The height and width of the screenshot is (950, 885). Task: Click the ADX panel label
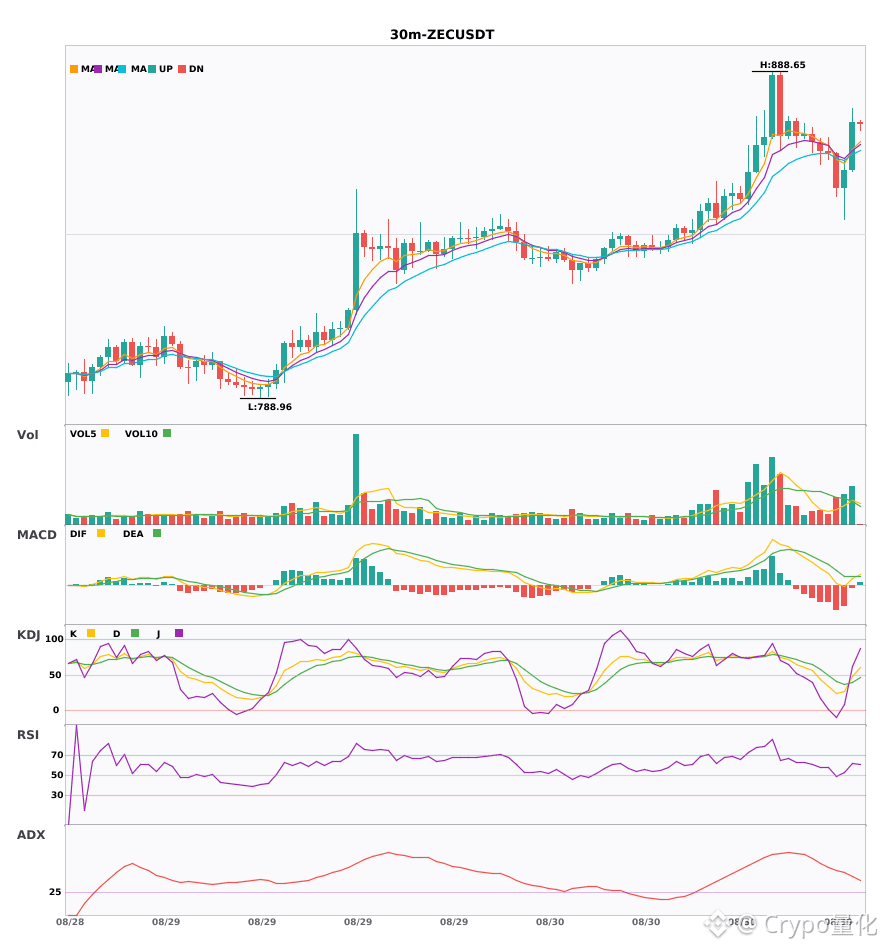pos(31,835)
